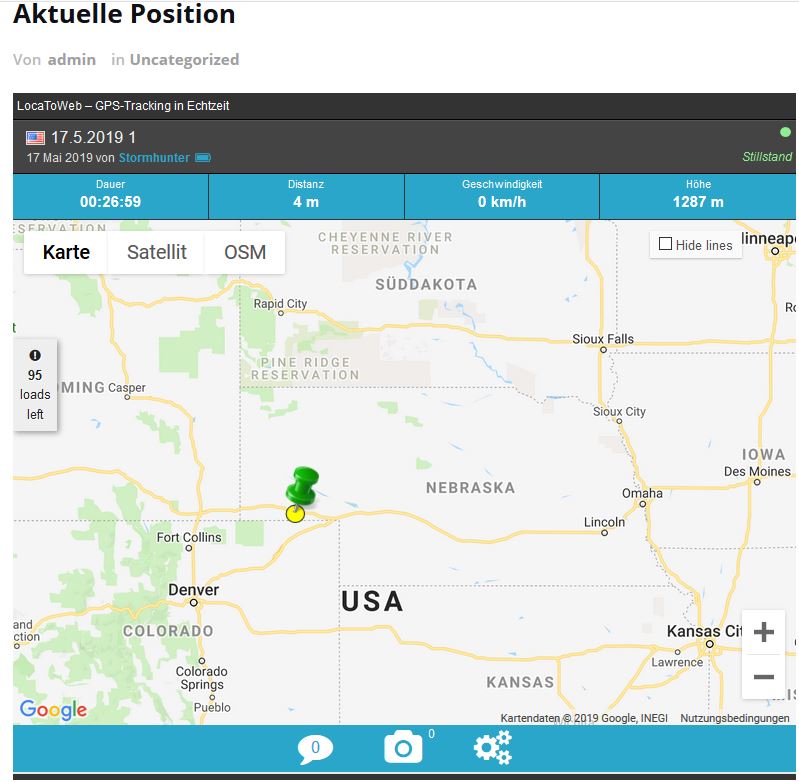The height and width of the screenshot is (782, 799).
Task: Click the green pushpin marker on the map
Action: pos(302,487)
